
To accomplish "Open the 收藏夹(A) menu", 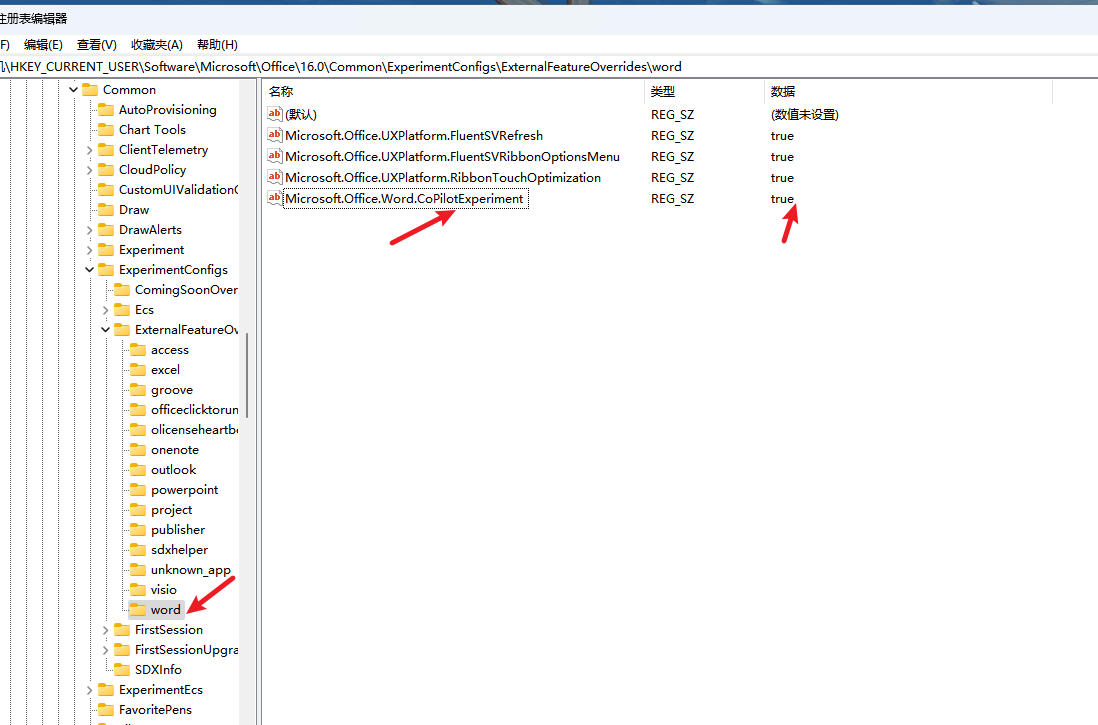I will tap(157, 44).
